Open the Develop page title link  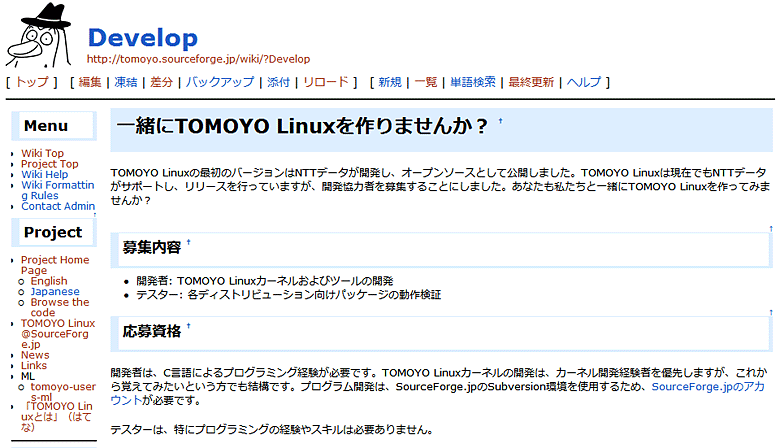click(x=143, y=38)
